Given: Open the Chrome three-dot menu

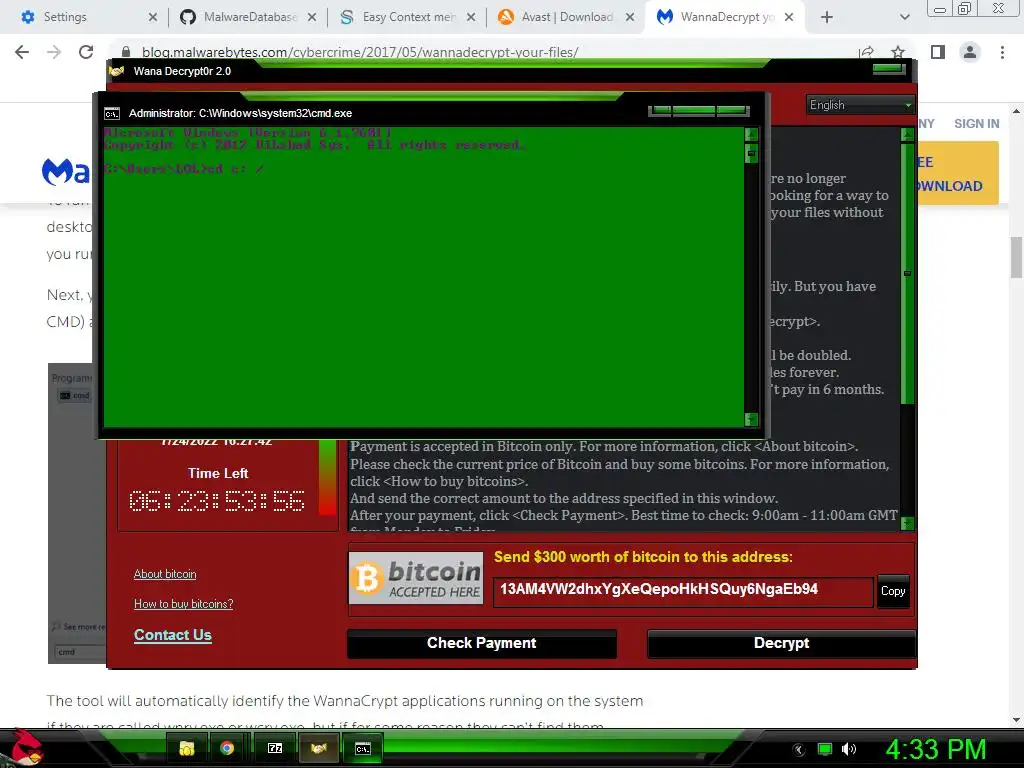Looking at the screenshot, I should [1002, 52].
